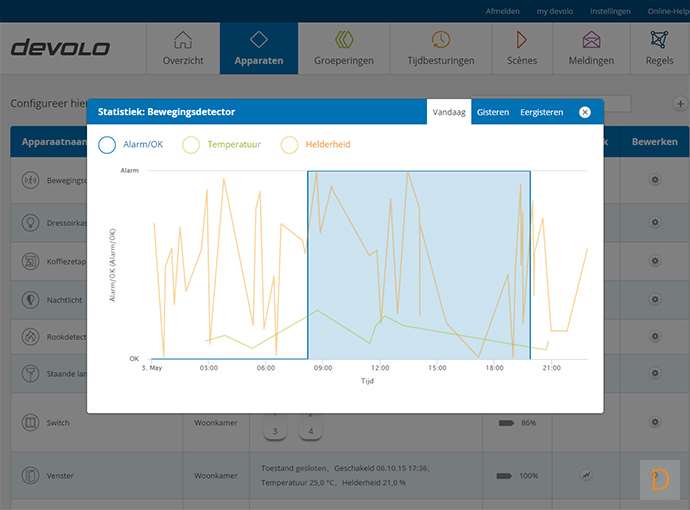Open settings gear for Switch row
The width and height of the screenshot is (690, 510).
[x=655, y=422]
